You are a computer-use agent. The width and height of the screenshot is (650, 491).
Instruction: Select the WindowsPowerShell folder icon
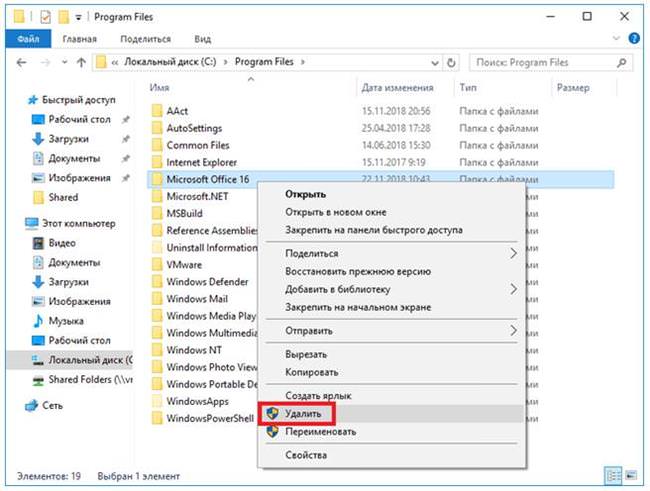(157, 418)
